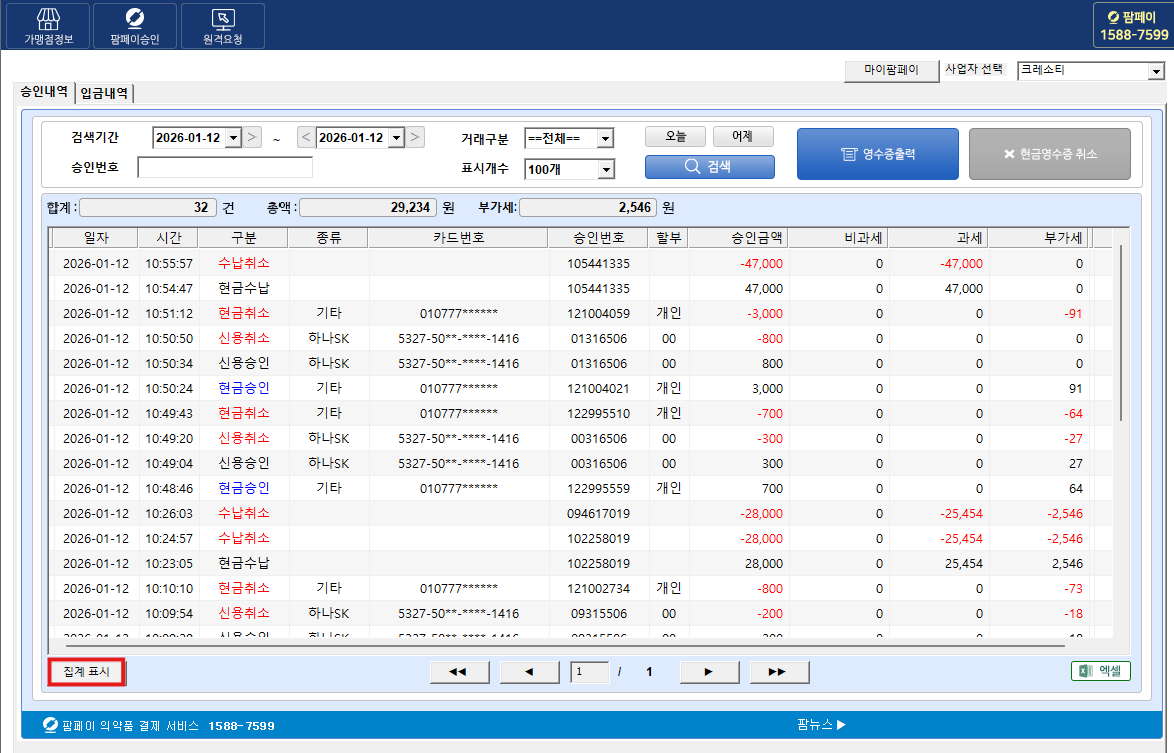Open the 사업자 선택 dropdown
1174x753 pixels.
[x=1156, y=71]
